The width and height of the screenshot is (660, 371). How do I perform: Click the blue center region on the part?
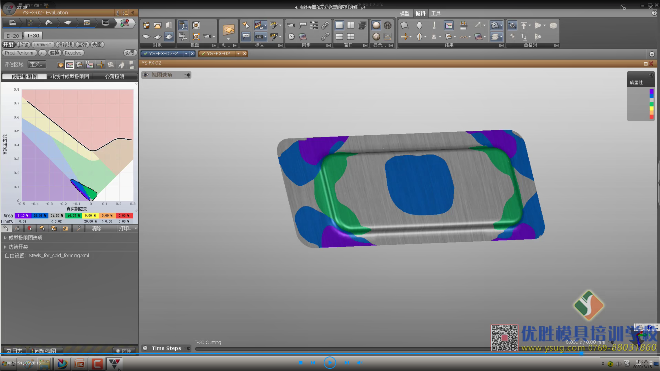tap(420, 184)
